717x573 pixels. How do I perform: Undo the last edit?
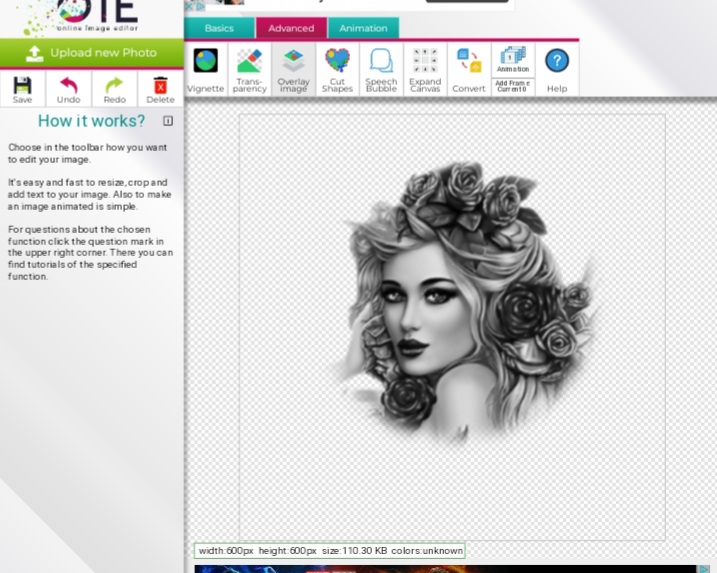68,88
